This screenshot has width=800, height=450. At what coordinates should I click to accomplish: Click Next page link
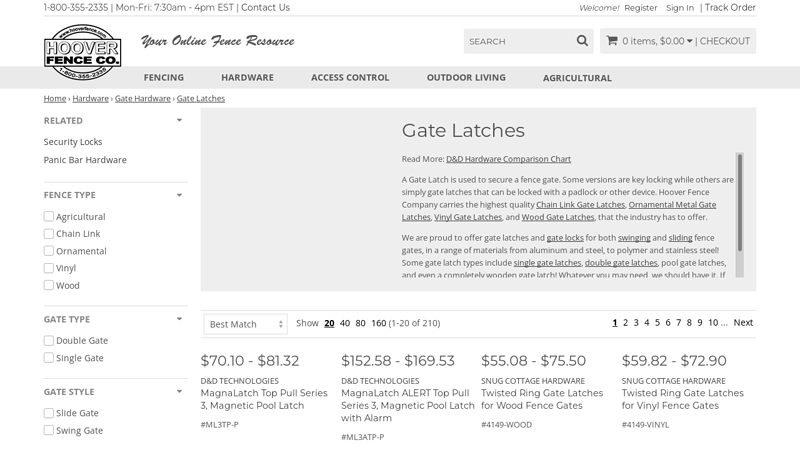[x=743, y=322]
